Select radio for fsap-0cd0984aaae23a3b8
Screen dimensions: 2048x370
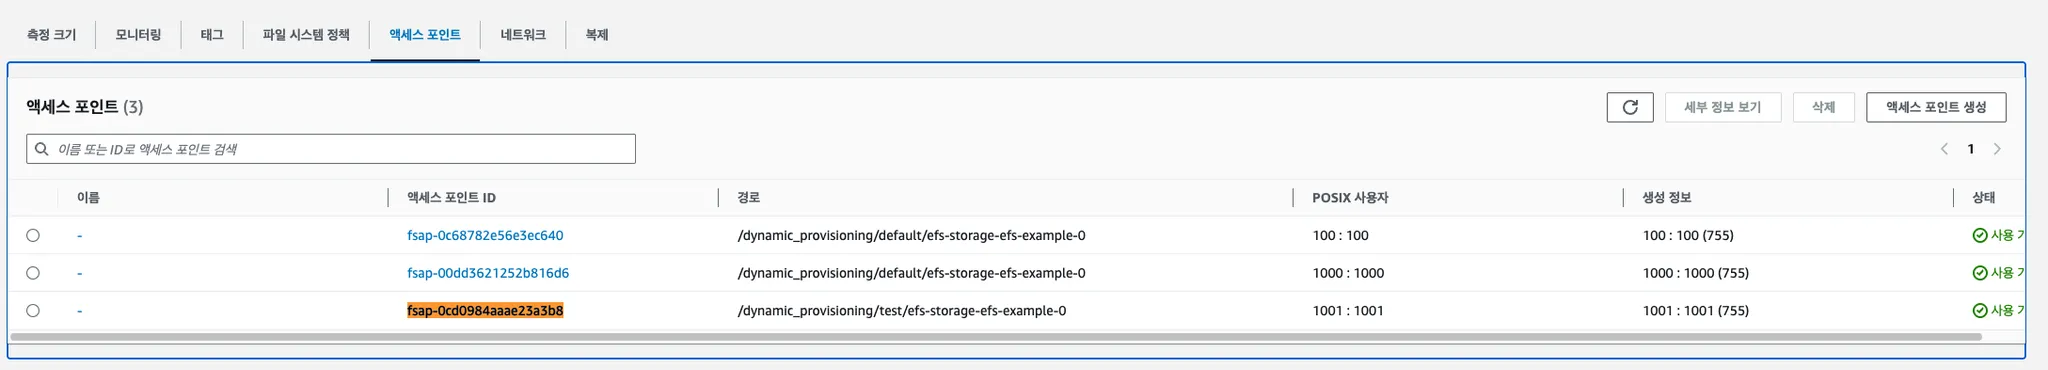[33, 311]
